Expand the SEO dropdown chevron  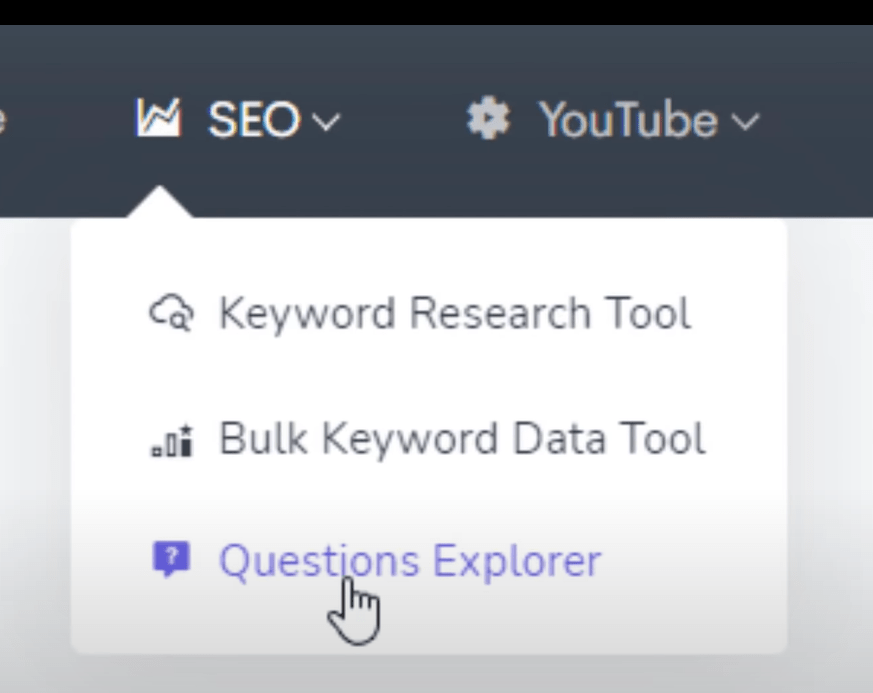[x=327, y=122]
